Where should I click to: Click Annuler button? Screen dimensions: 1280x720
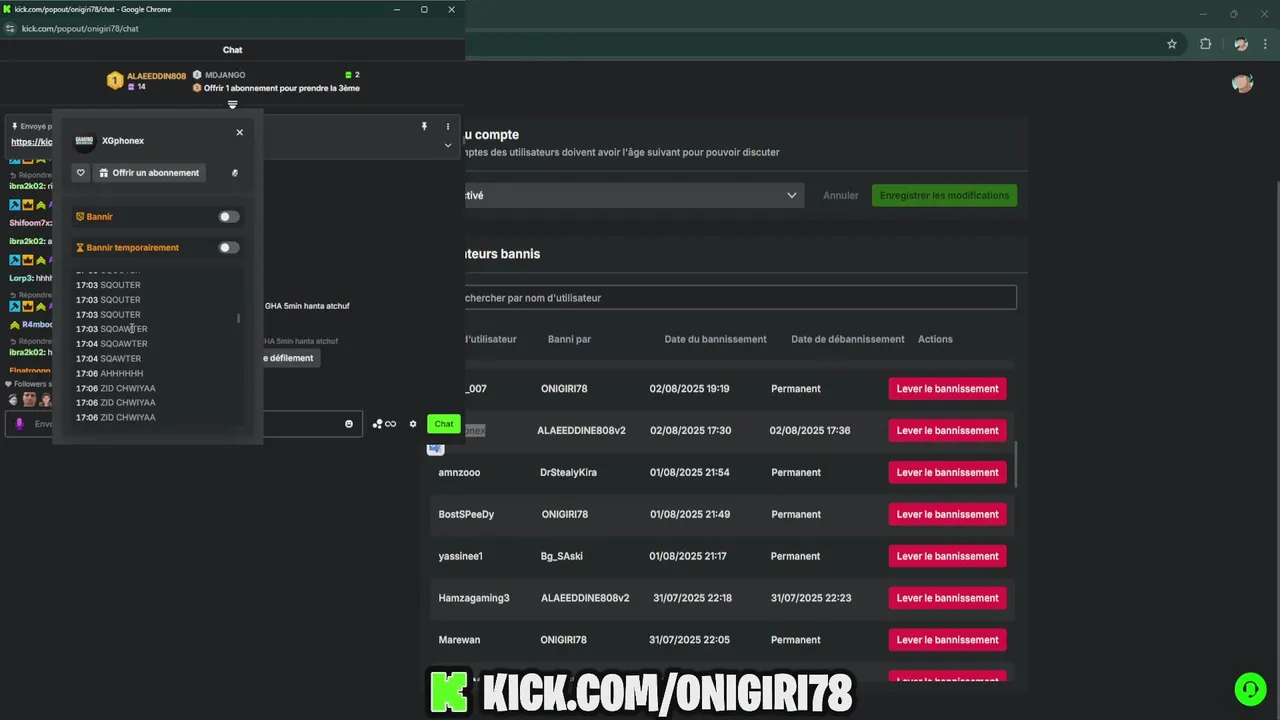[841, 195]
